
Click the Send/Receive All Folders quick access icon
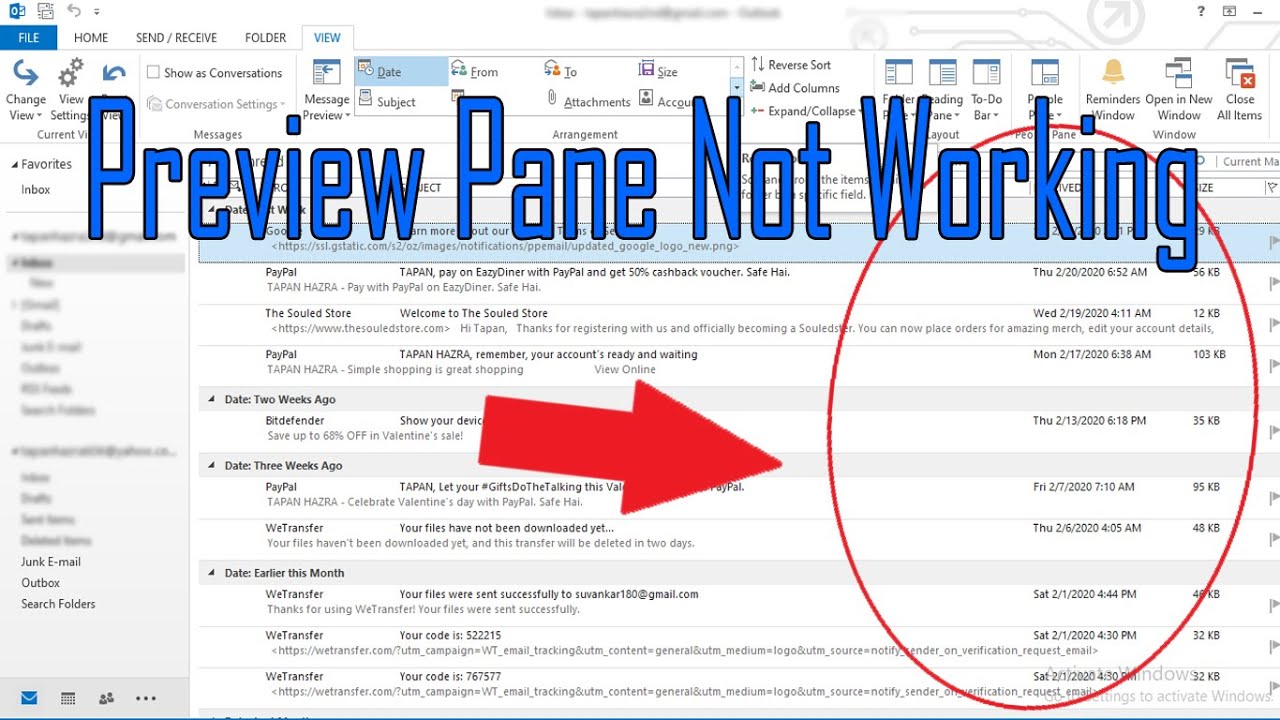click(x=44, y=12)
